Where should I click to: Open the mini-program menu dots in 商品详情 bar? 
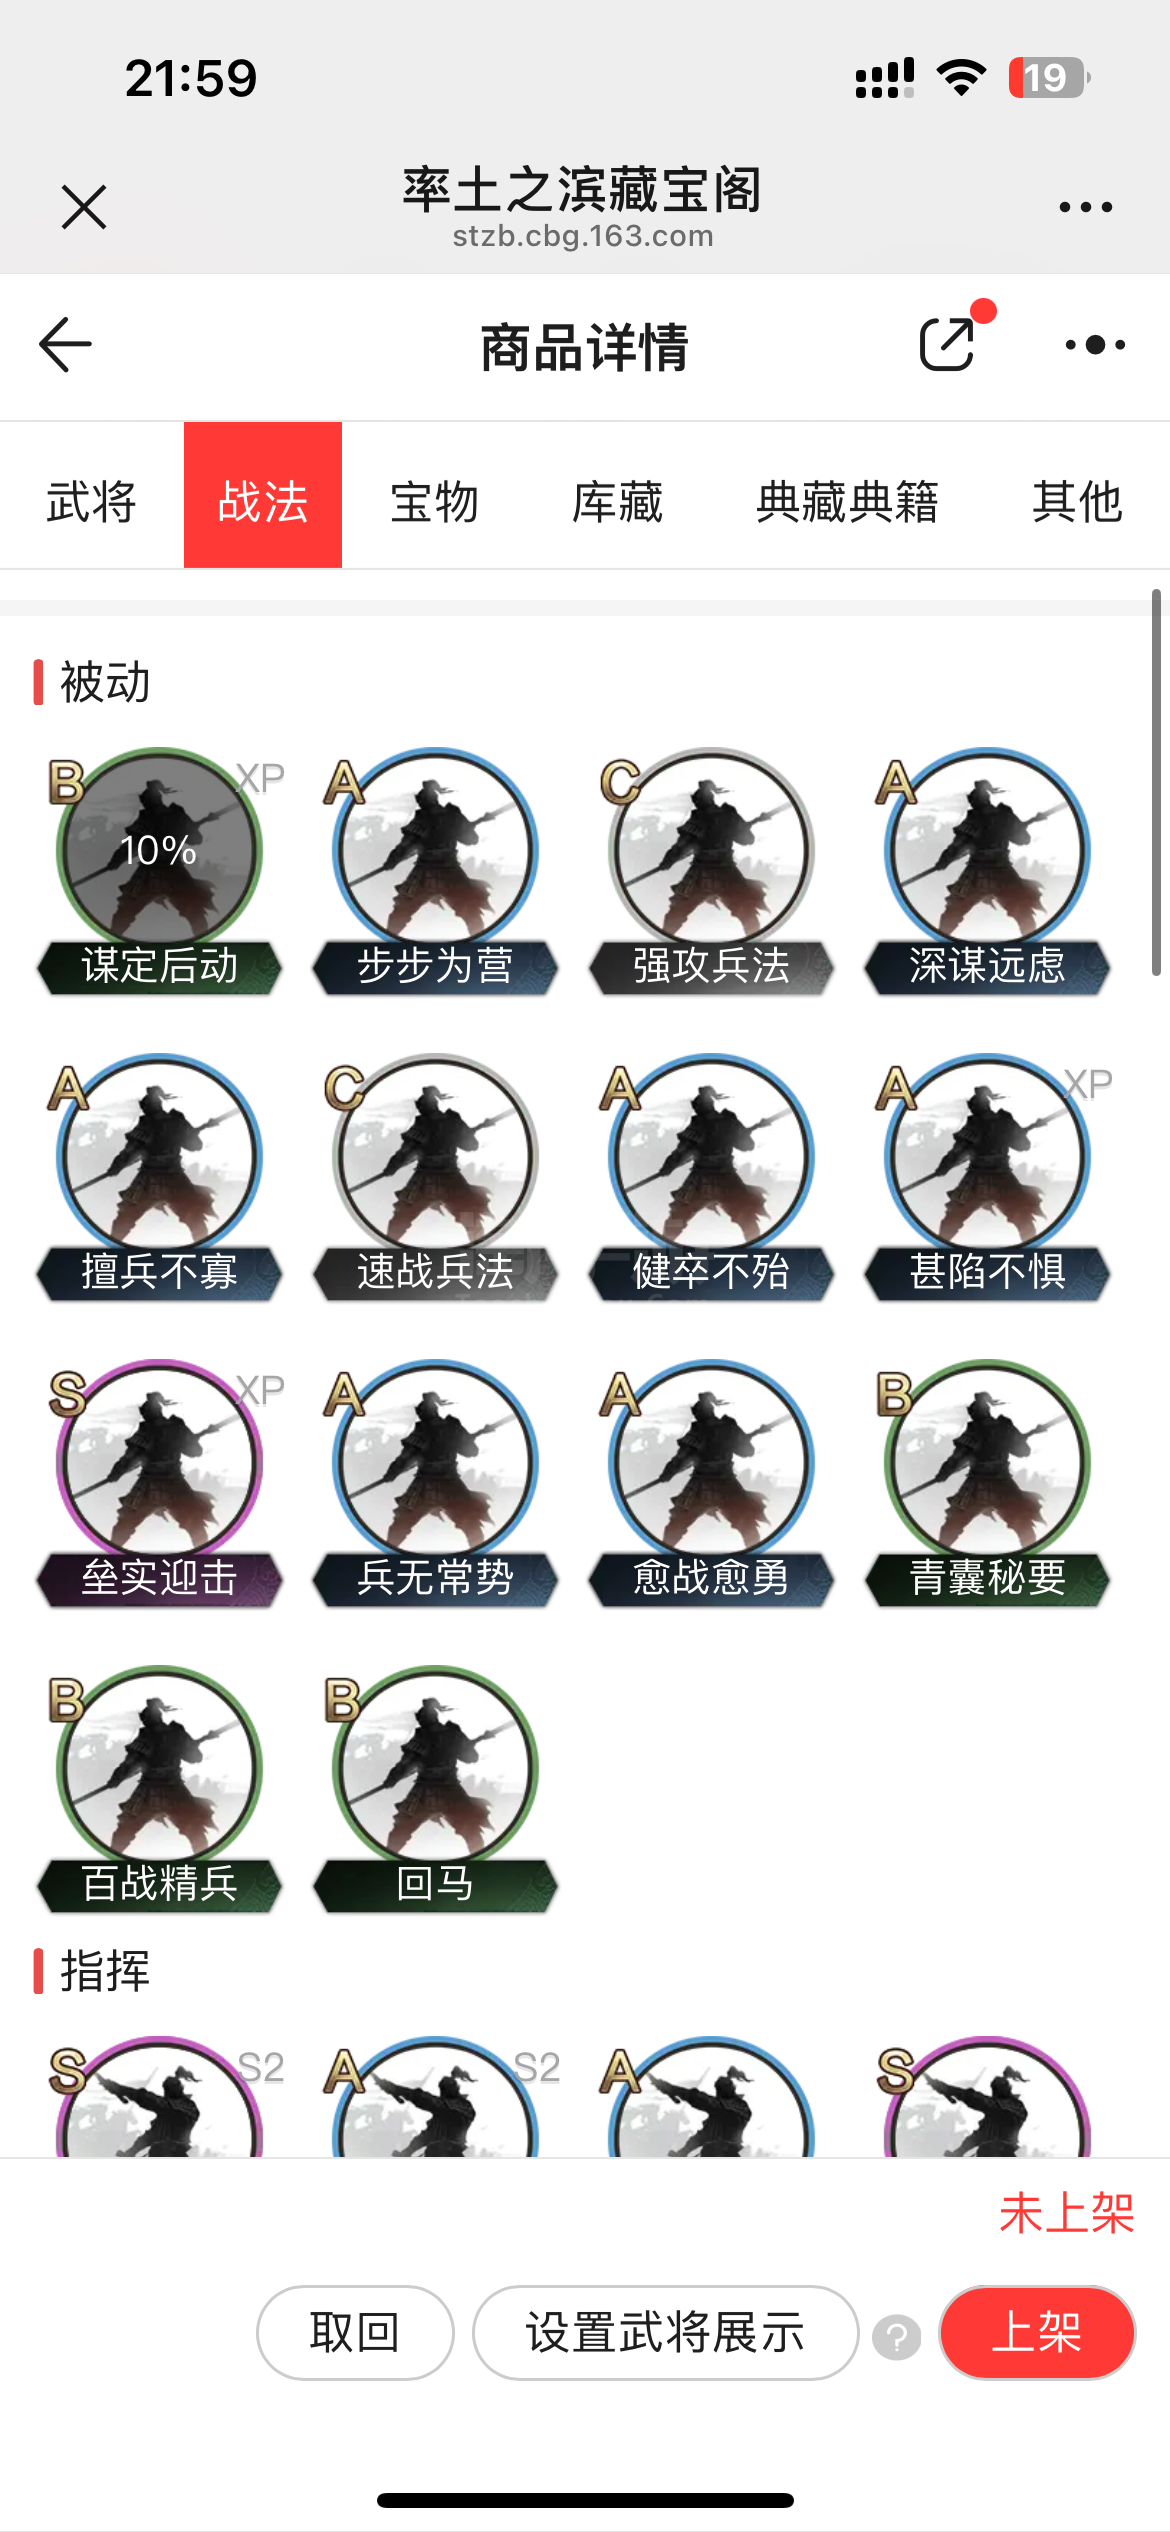[x=1096, y=345]
